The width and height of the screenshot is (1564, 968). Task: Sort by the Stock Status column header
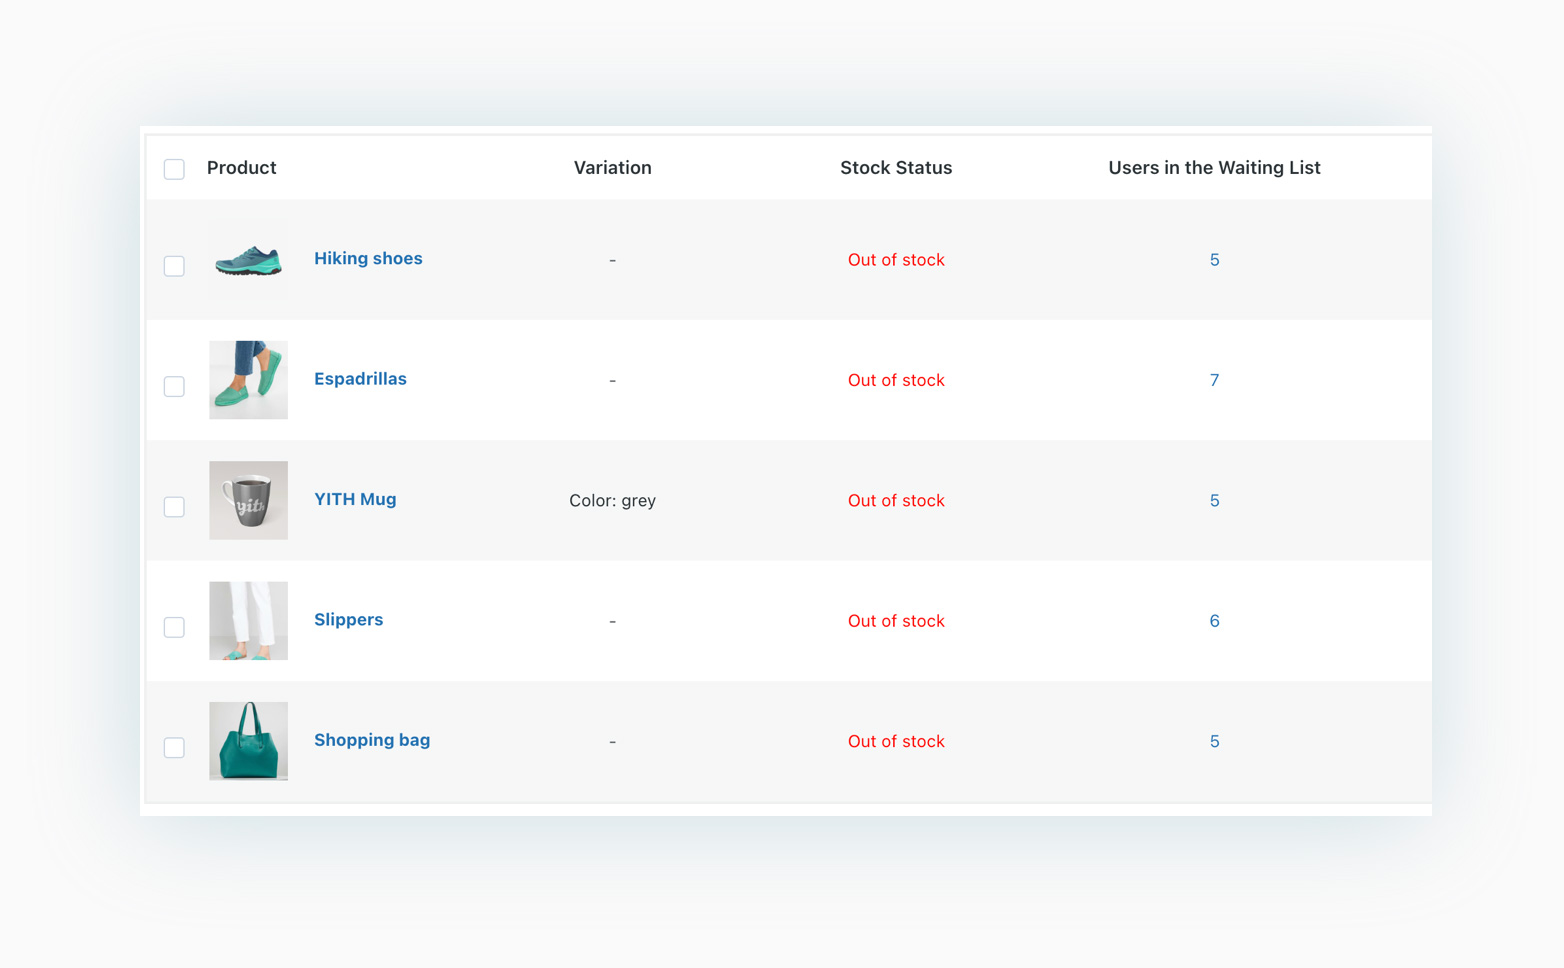coord(896,167)
